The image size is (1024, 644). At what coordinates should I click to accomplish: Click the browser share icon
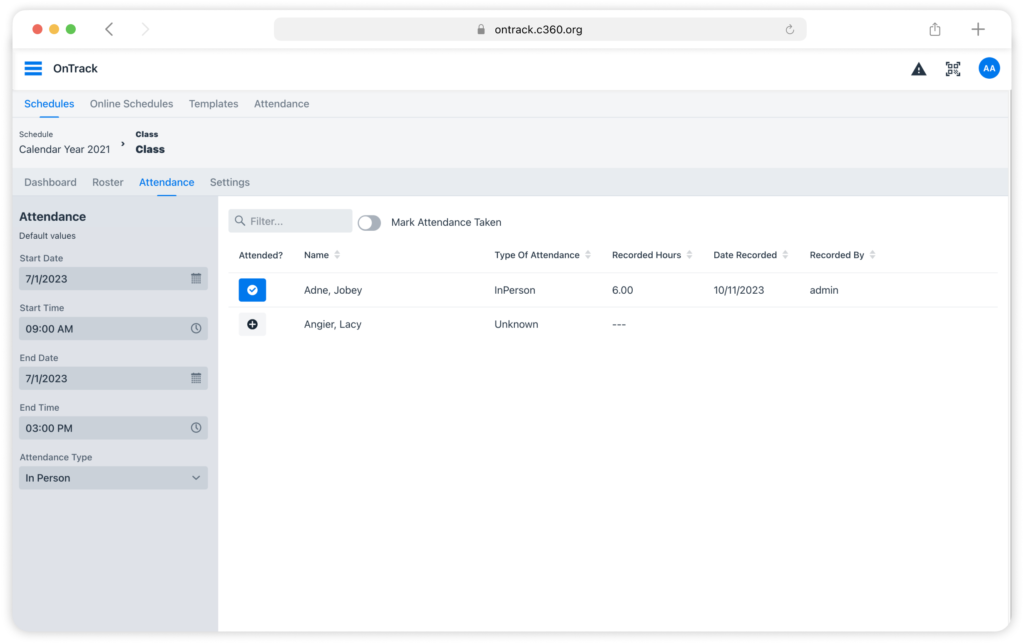pyautogui.click(x=935, y=30)
